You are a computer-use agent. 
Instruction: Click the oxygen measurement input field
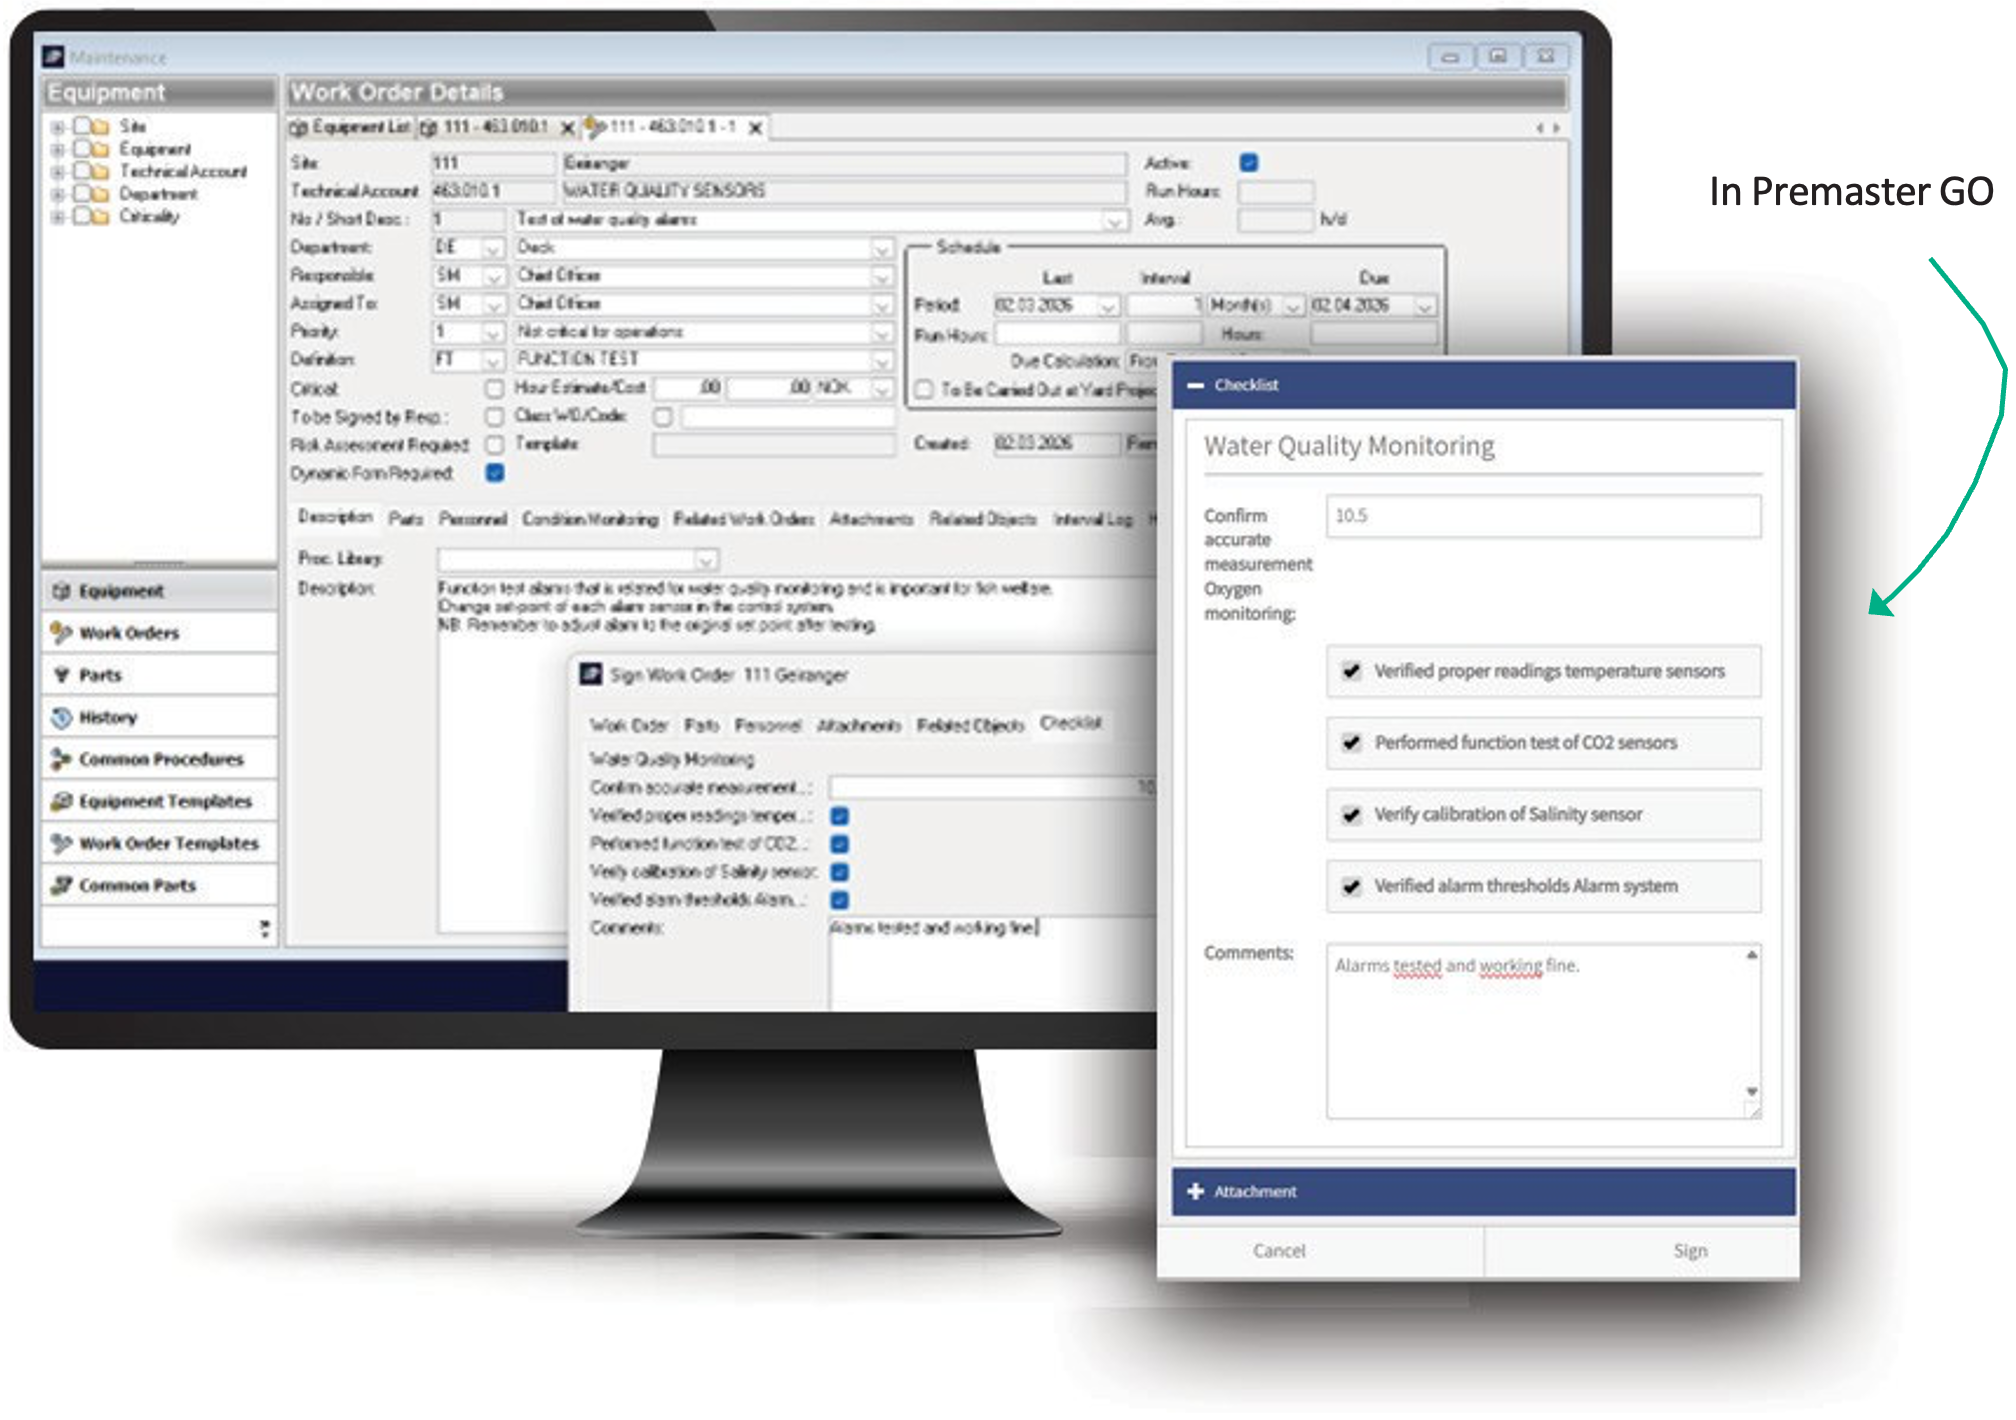click(1542, 516)
